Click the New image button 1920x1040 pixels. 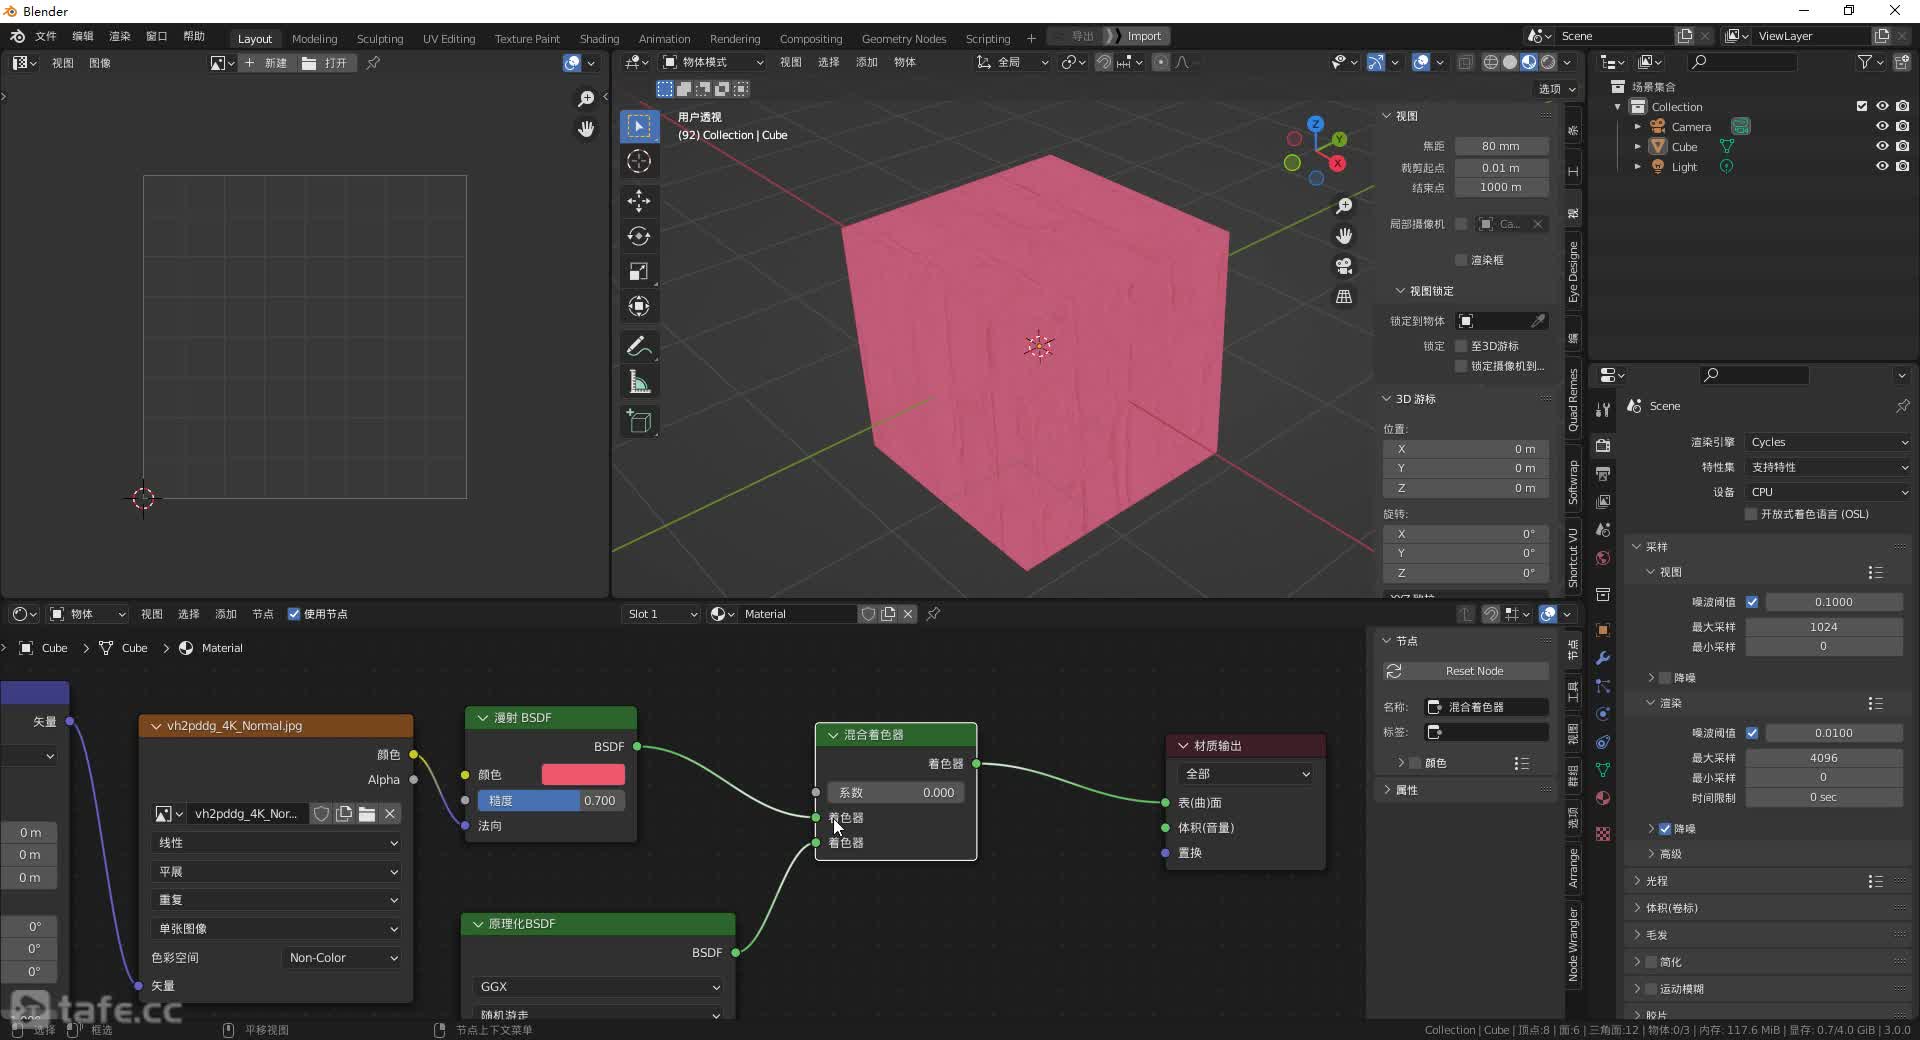pos(266,63)
